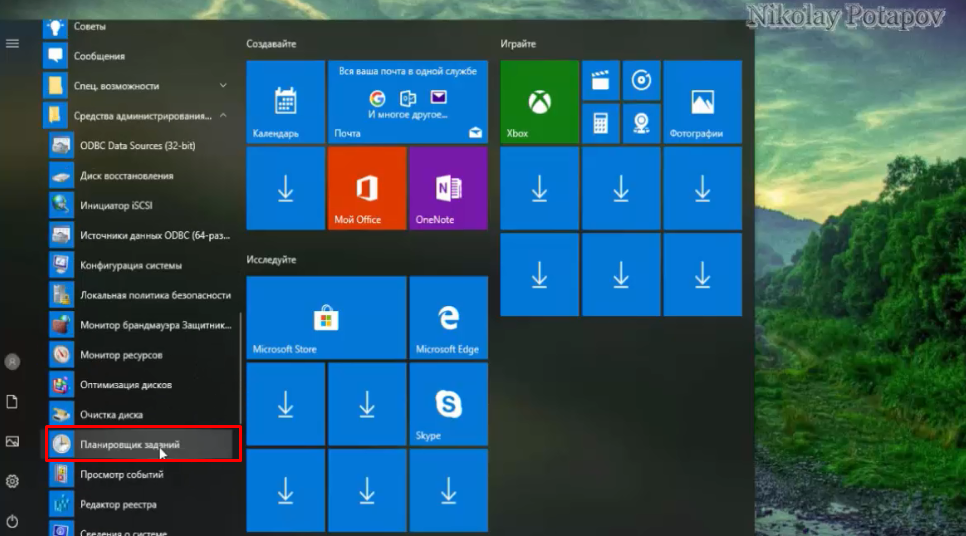
Task: Click the user account icon in Start sidebar
Action: (x=12, y=362)
